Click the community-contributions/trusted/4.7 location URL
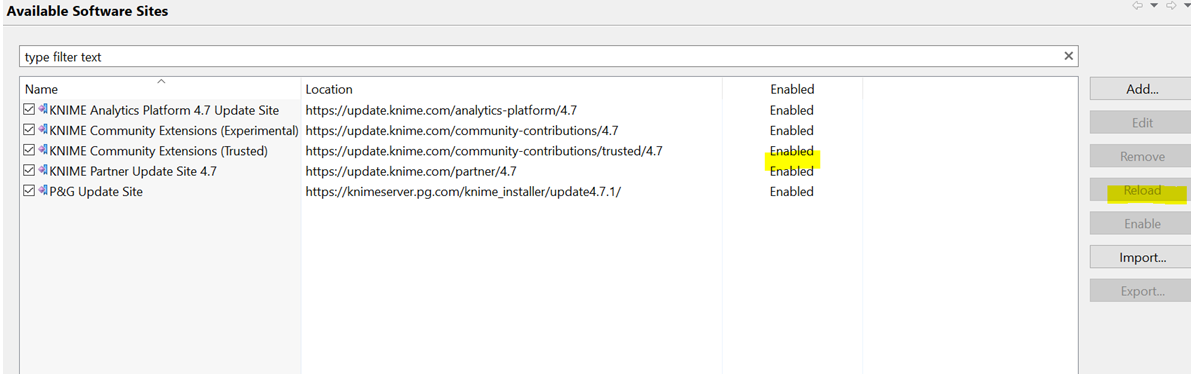Viewport: 1198px width, 379px height. [484, 151]
